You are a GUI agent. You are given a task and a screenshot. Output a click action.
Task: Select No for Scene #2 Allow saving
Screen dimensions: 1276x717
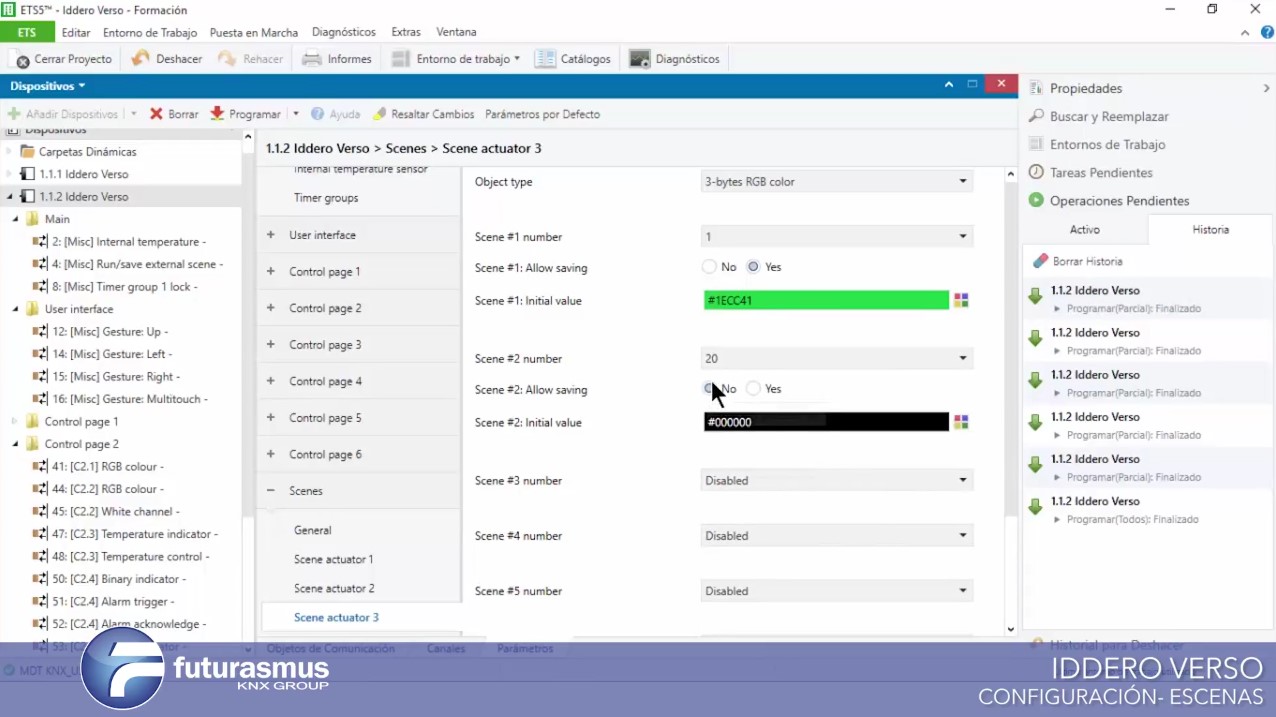[709, 389]
